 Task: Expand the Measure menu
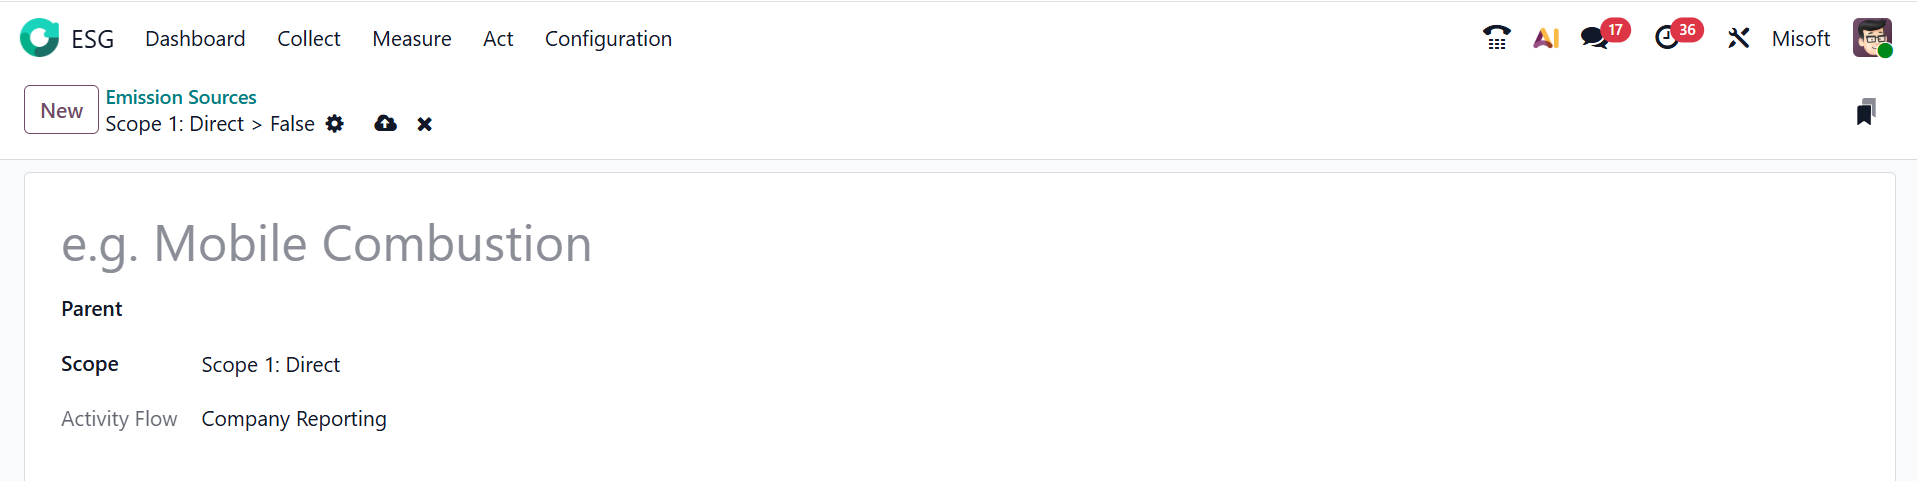point(412,39)
